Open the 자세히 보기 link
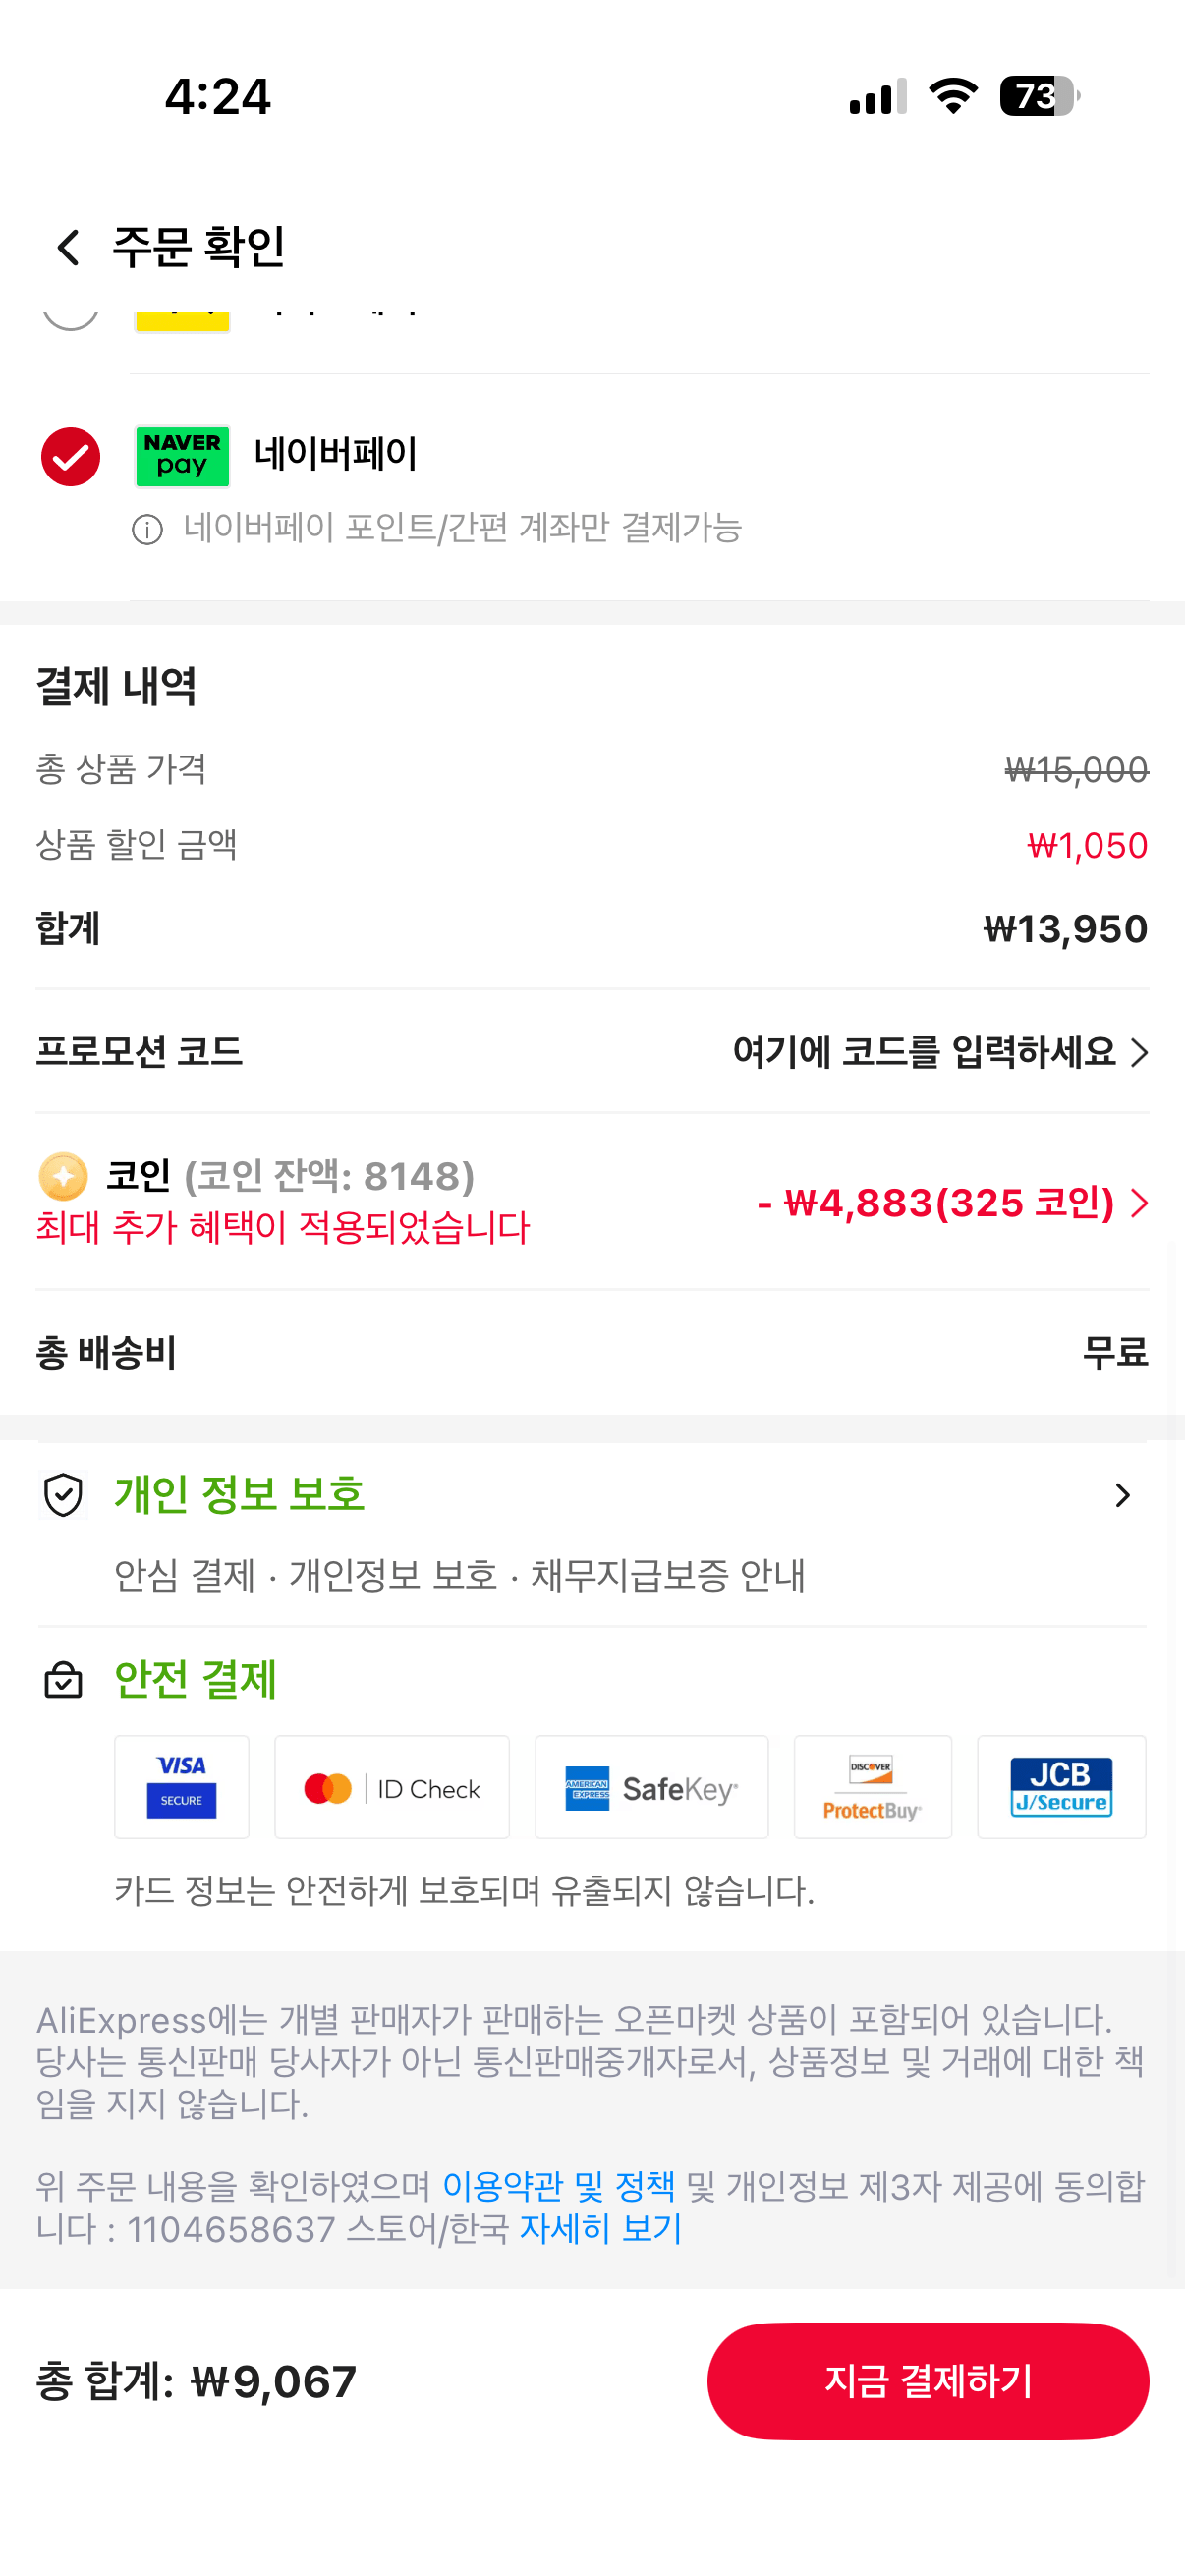 pos(600,2229)
